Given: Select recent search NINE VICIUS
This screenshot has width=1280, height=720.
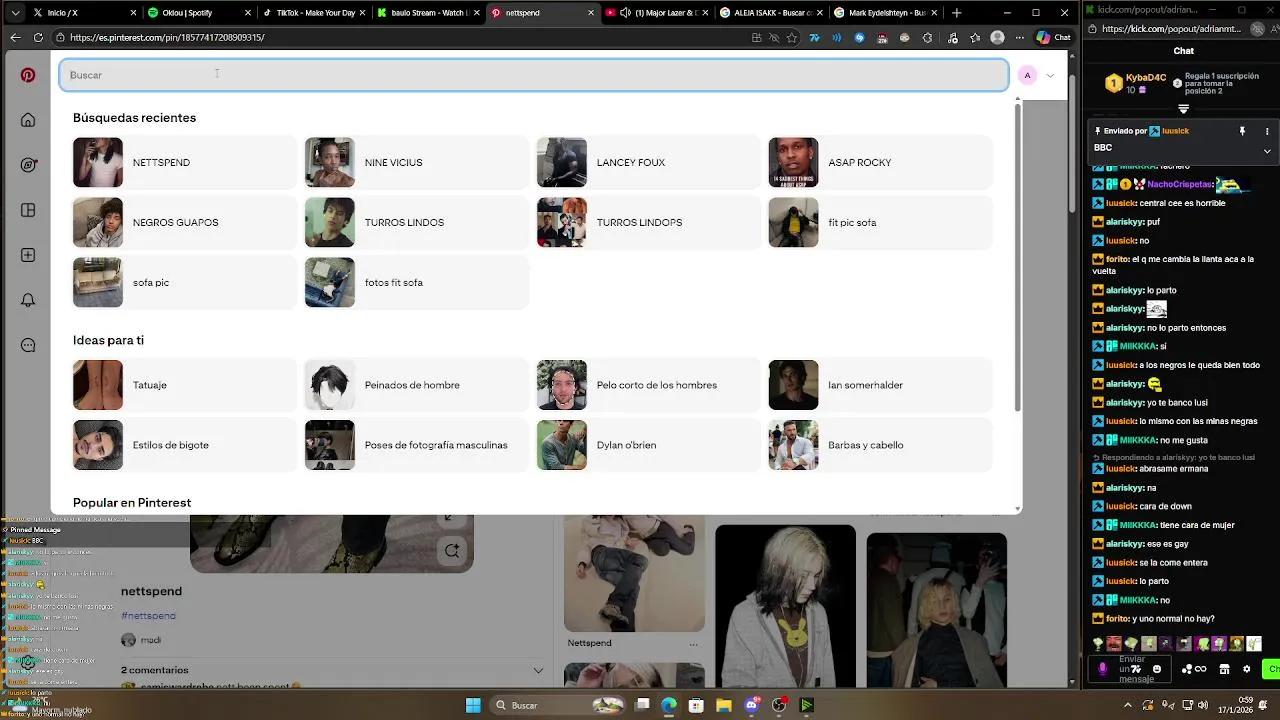Looking at the screenshot, I should (416, 162).
